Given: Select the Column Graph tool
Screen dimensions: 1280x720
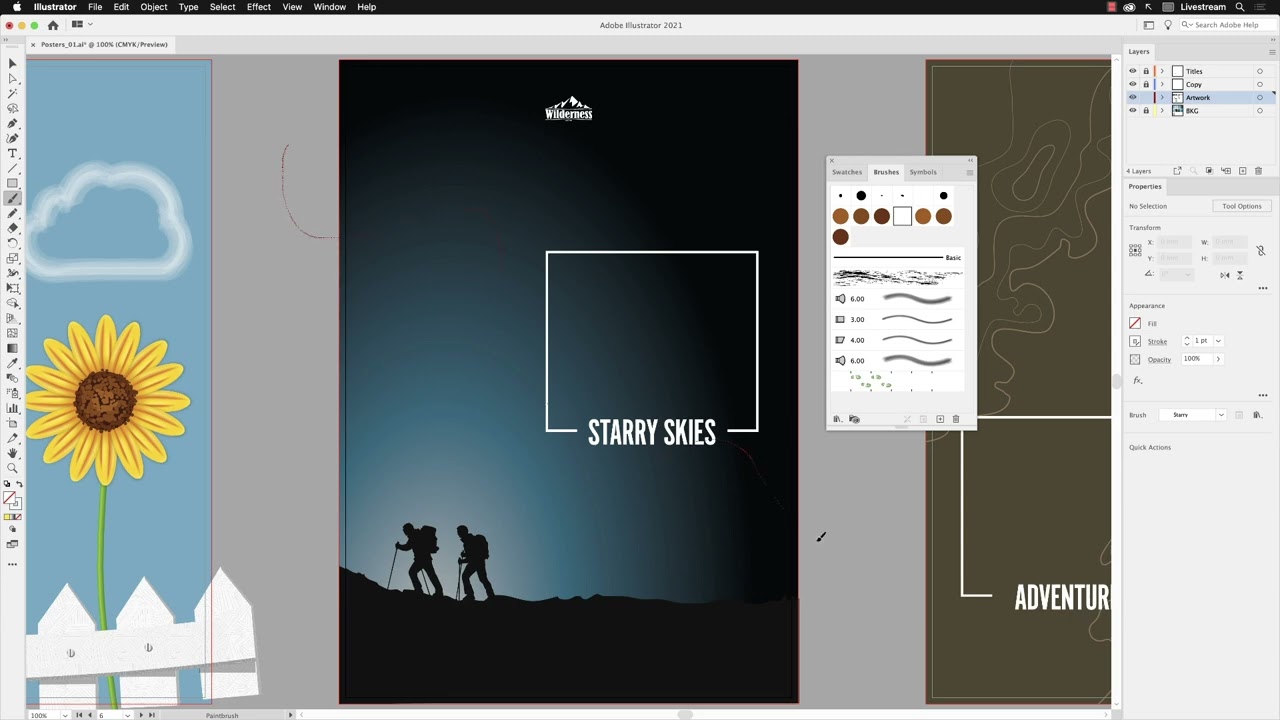Looking at the screenshot, I should coord(12,408).
